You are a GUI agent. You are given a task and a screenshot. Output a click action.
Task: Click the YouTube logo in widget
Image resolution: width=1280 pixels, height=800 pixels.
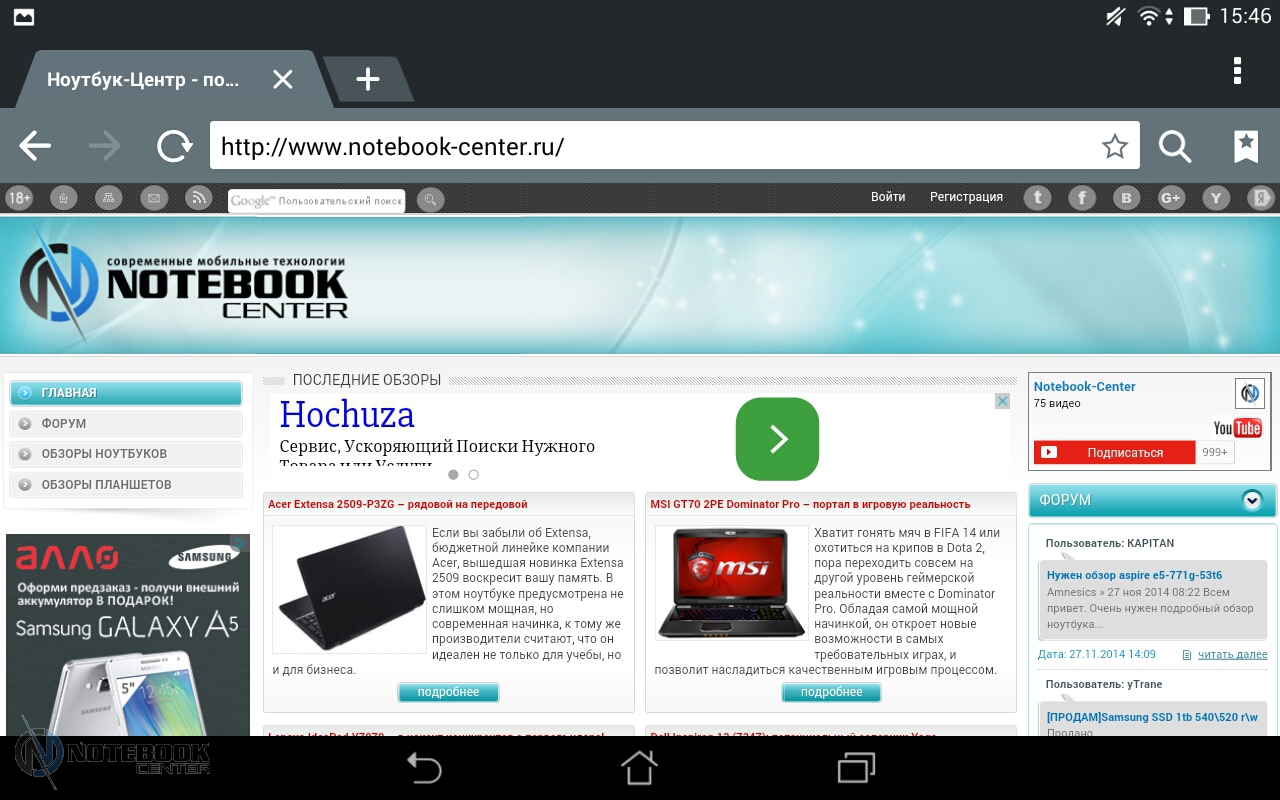click(1238, 428)
